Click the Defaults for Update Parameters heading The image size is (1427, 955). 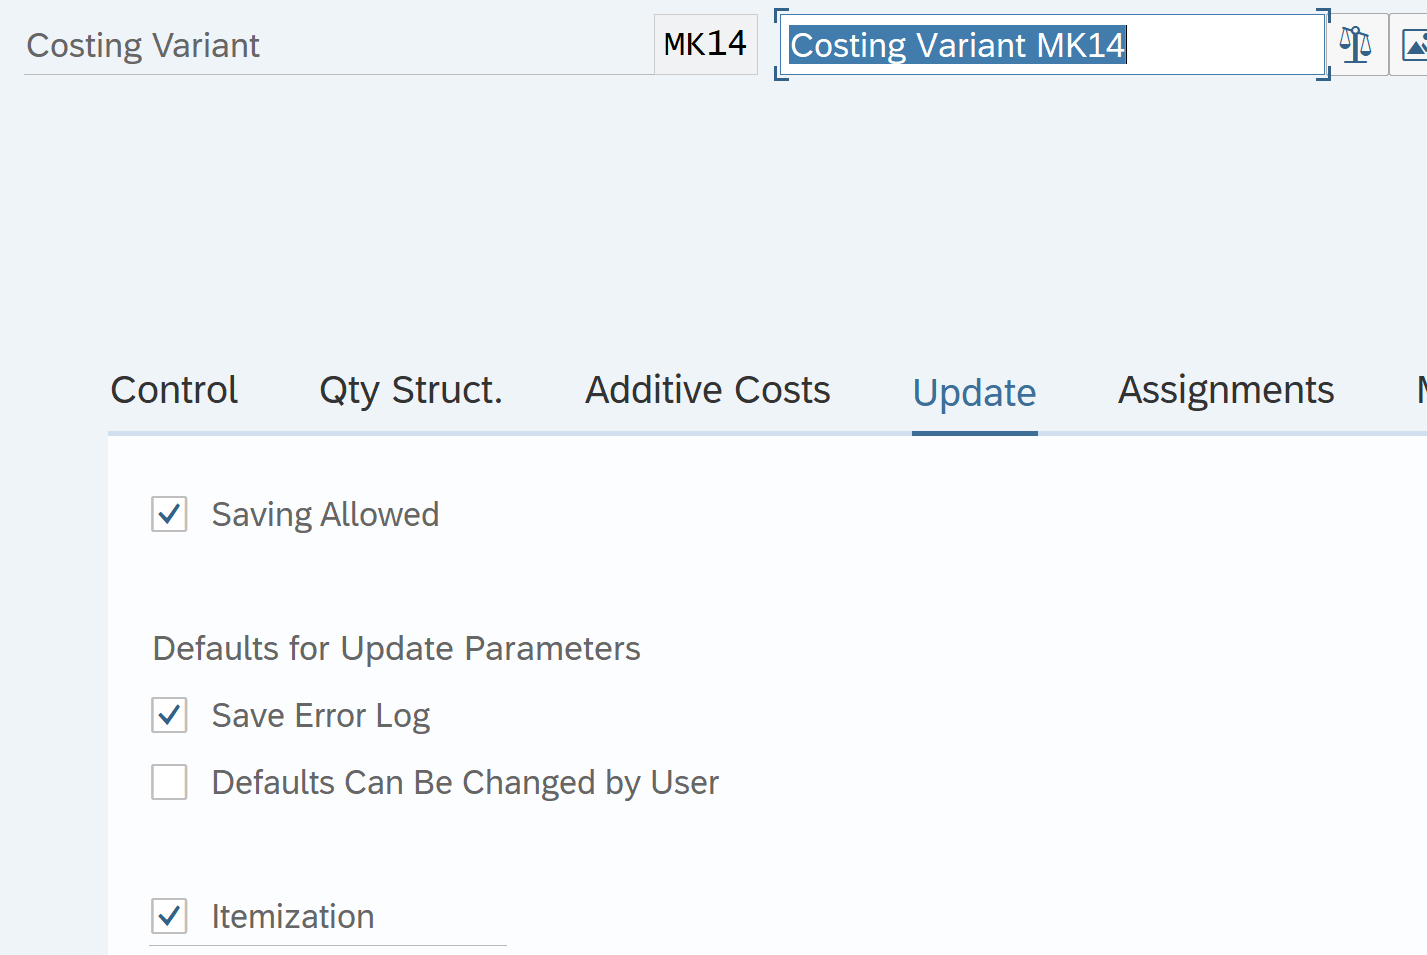point(396,649)
